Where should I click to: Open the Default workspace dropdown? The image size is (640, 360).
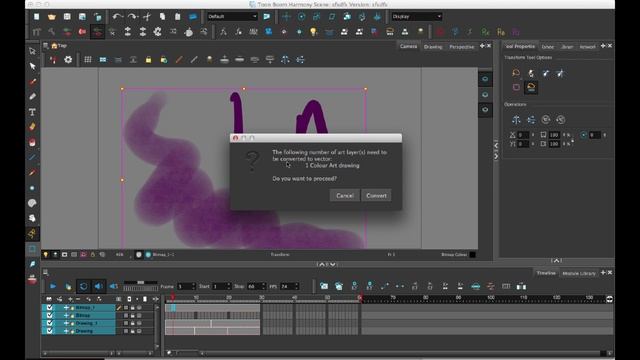click(232, 16)
